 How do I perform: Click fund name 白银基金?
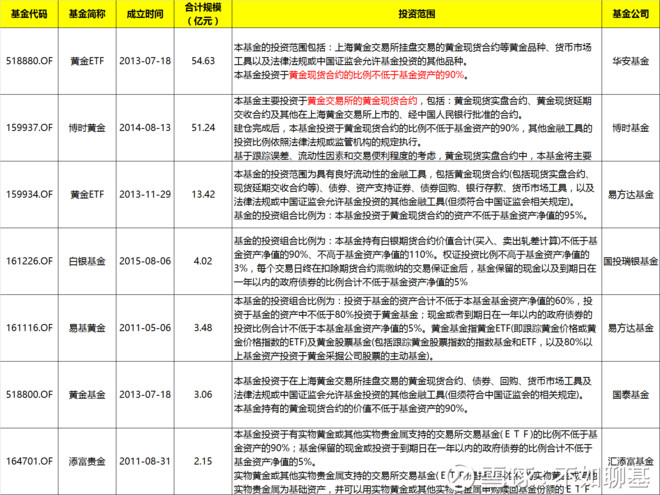(x=87, y=261)
